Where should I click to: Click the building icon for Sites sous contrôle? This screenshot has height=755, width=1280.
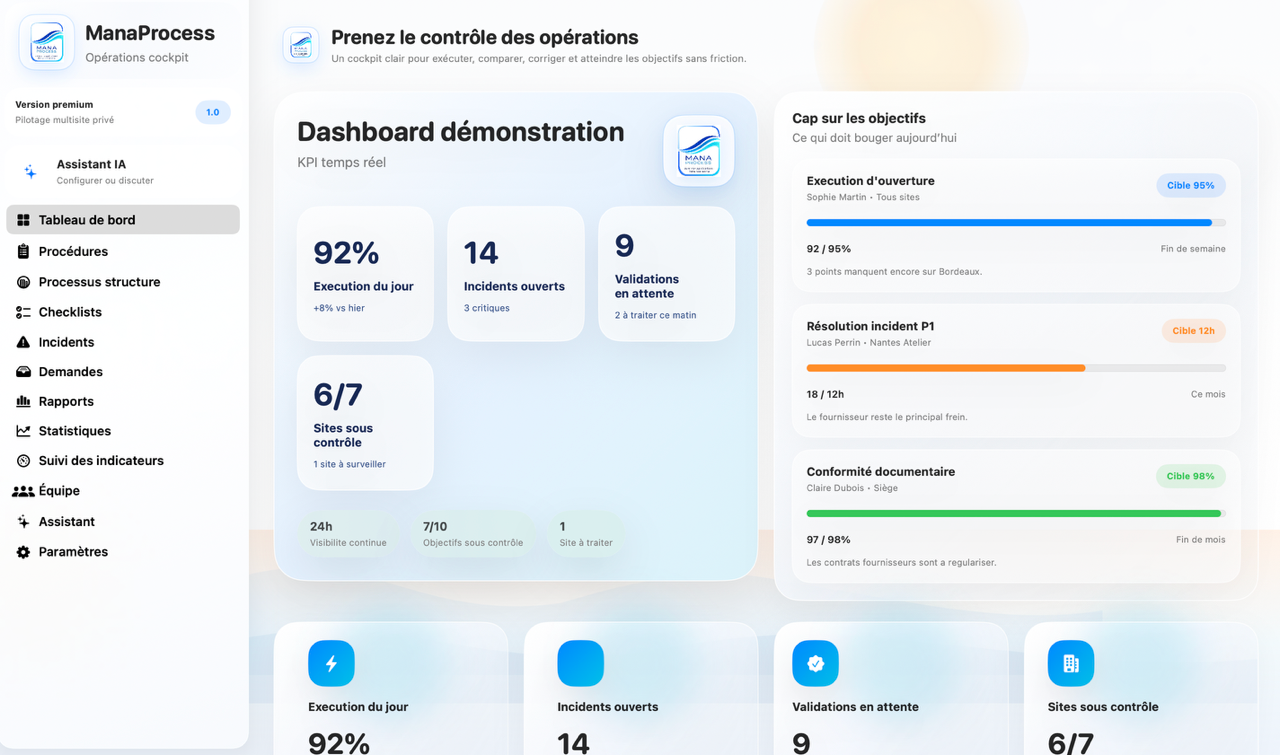(x=1070, y=663)
